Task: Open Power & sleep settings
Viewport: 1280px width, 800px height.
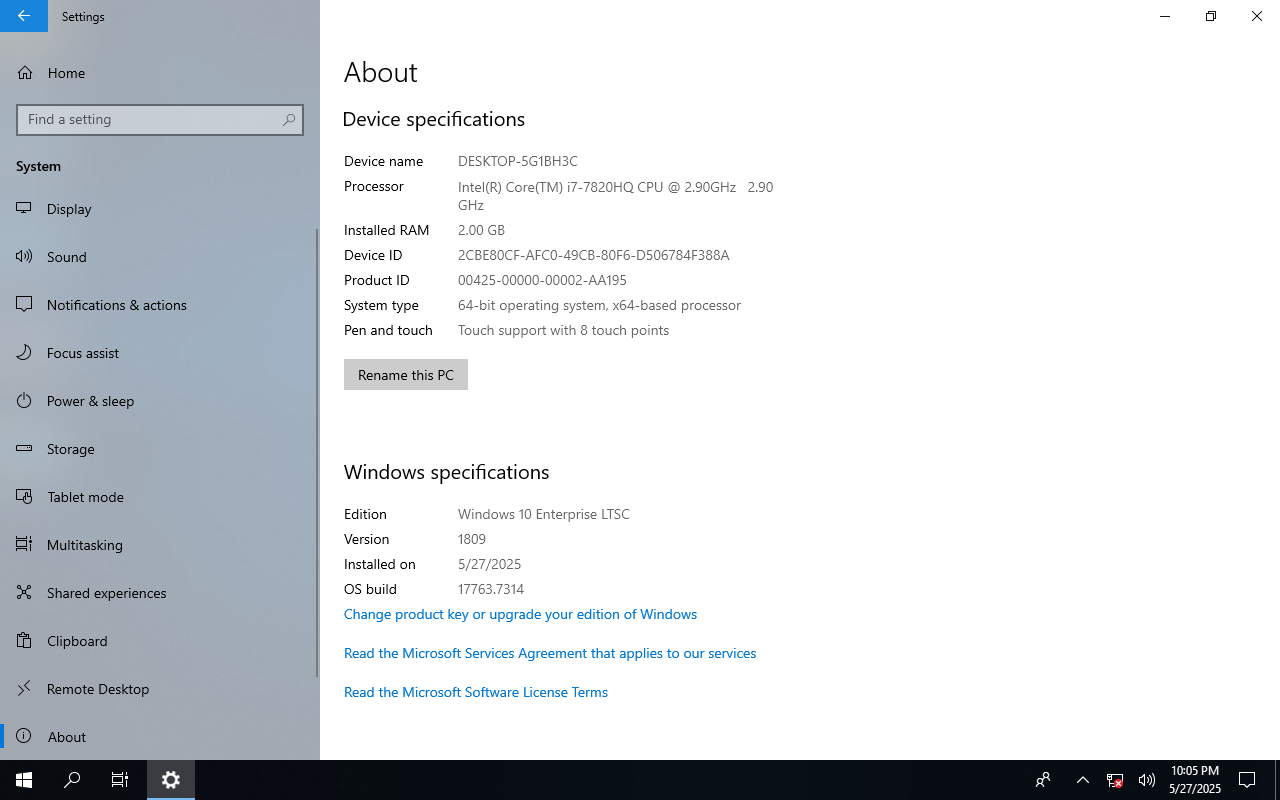Action: tap(160, 401)
